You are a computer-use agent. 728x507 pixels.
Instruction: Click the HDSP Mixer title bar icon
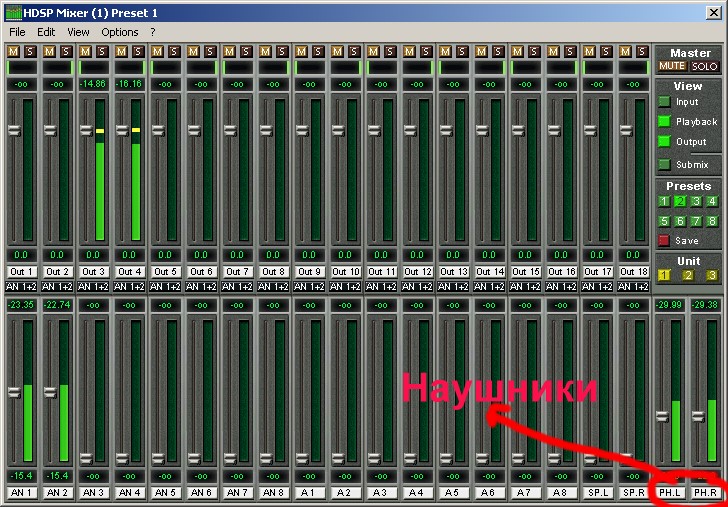coord(13,13)
